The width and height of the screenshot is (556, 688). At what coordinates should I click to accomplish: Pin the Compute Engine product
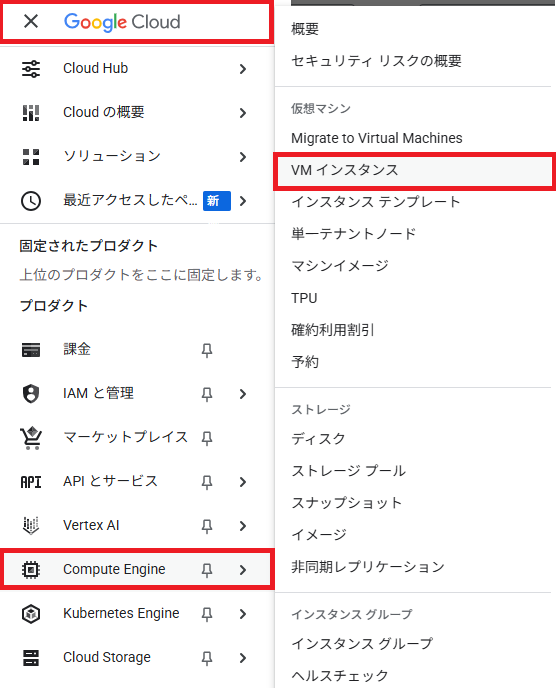point(207,570)
